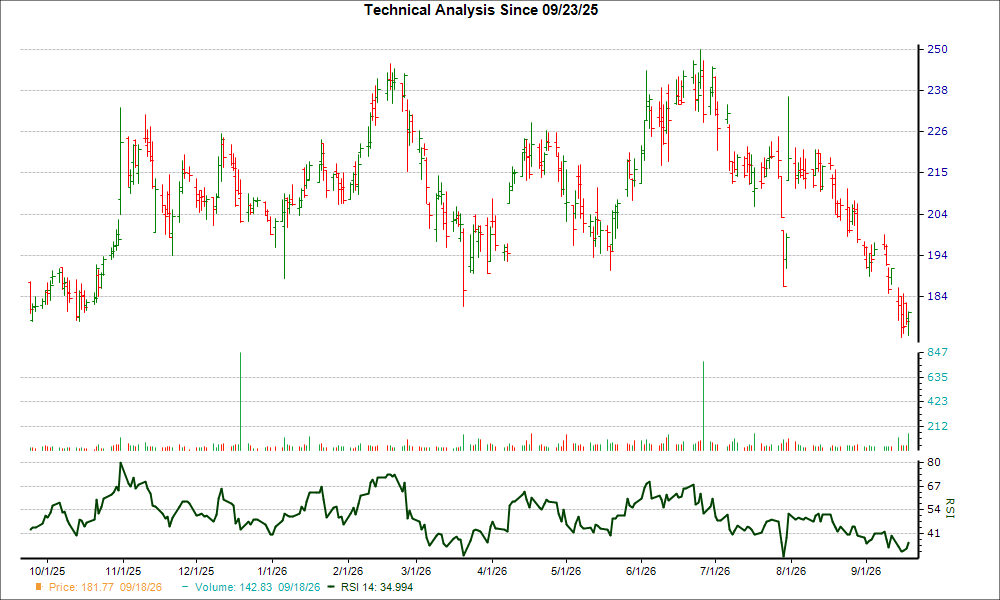Click the 41 RSI axis label
The height and width of the screenshot is (600, 1000).
click(x=934, y=533)
